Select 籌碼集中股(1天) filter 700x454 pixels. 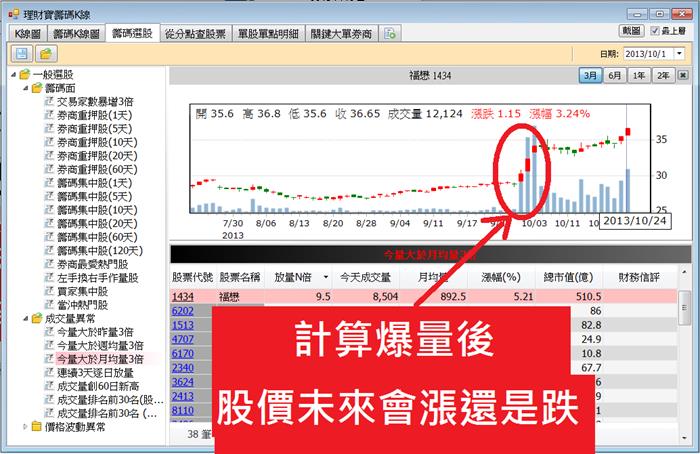(95, 183)
